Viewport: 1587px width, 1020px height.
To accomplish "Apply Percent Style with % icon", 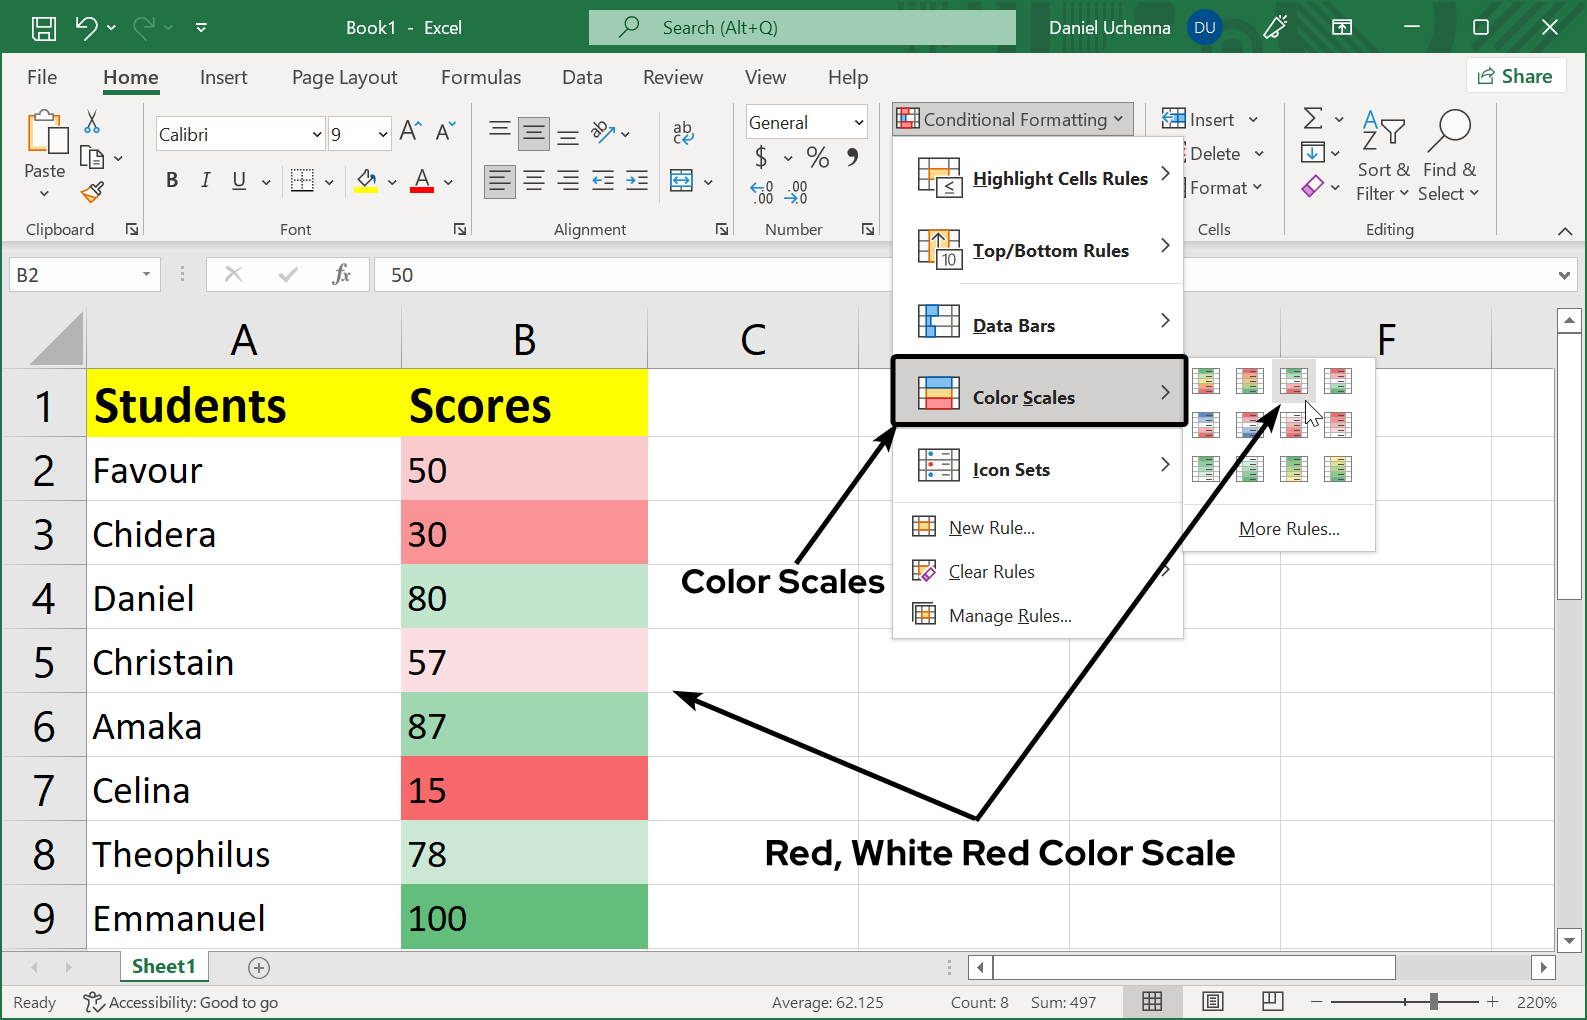I will 818,157.
